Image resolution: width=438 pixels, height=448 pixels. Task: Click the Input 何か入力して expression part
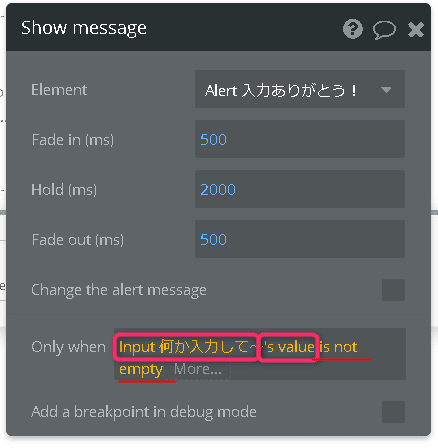pyautogui.click(x=186, y=347)
